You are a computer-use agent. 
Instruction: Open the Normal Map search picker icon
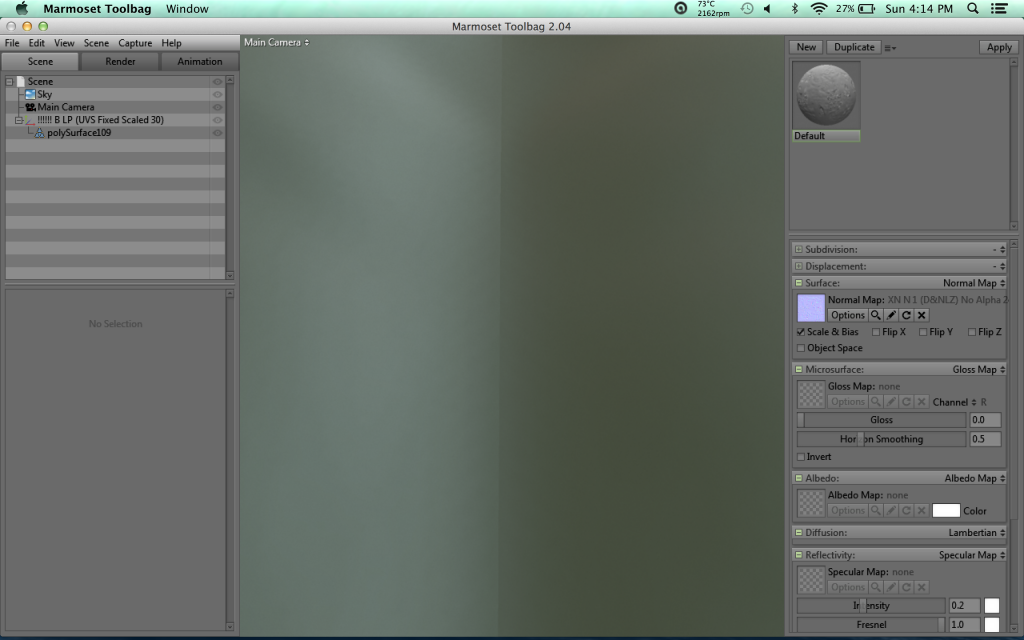pyautogui.click(x=876, y=315)
